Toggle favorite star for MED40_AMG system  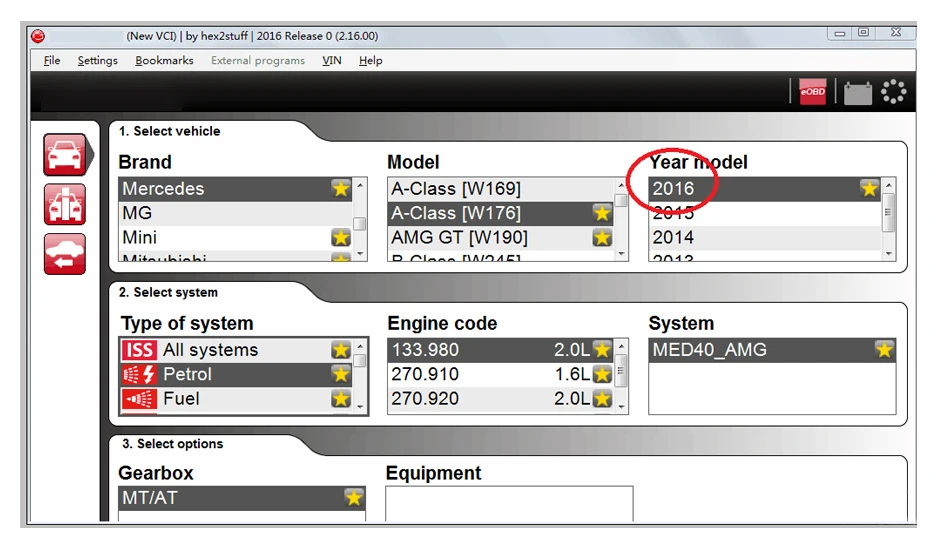pyautogui.click(x=884, y=350)
